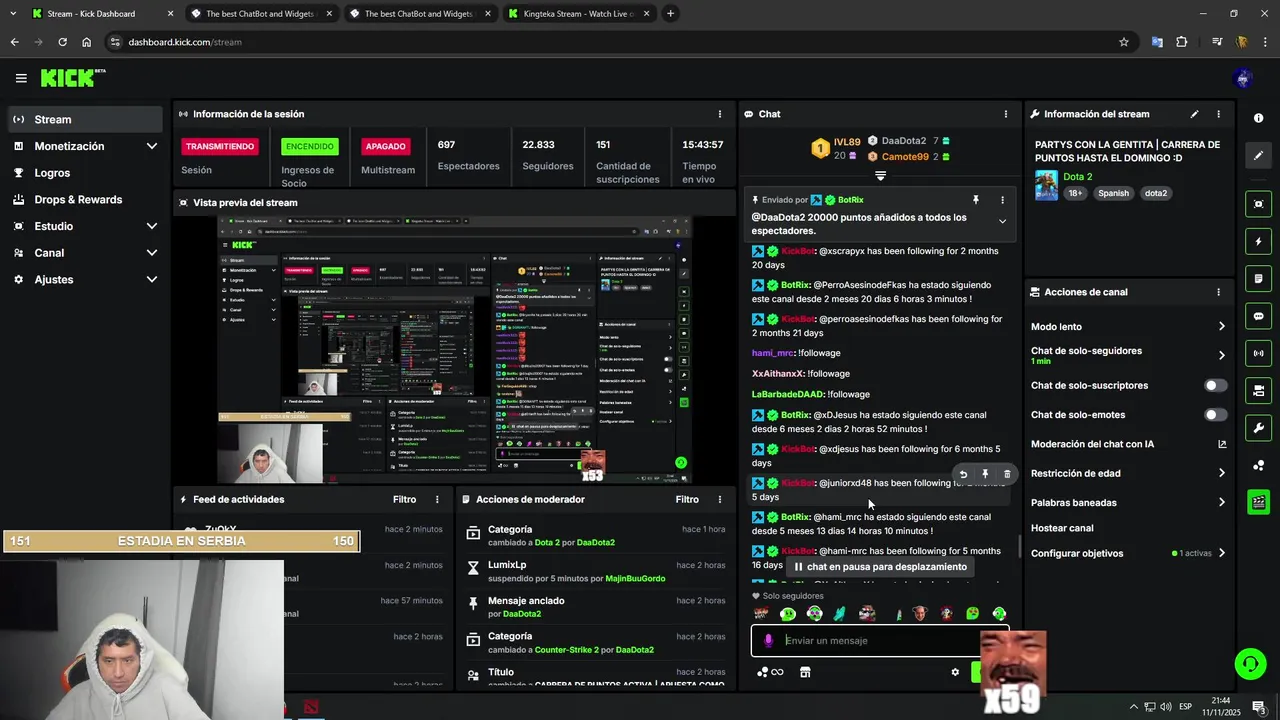
Task: Expand the Estudio sidebar section
Action: 84,226
